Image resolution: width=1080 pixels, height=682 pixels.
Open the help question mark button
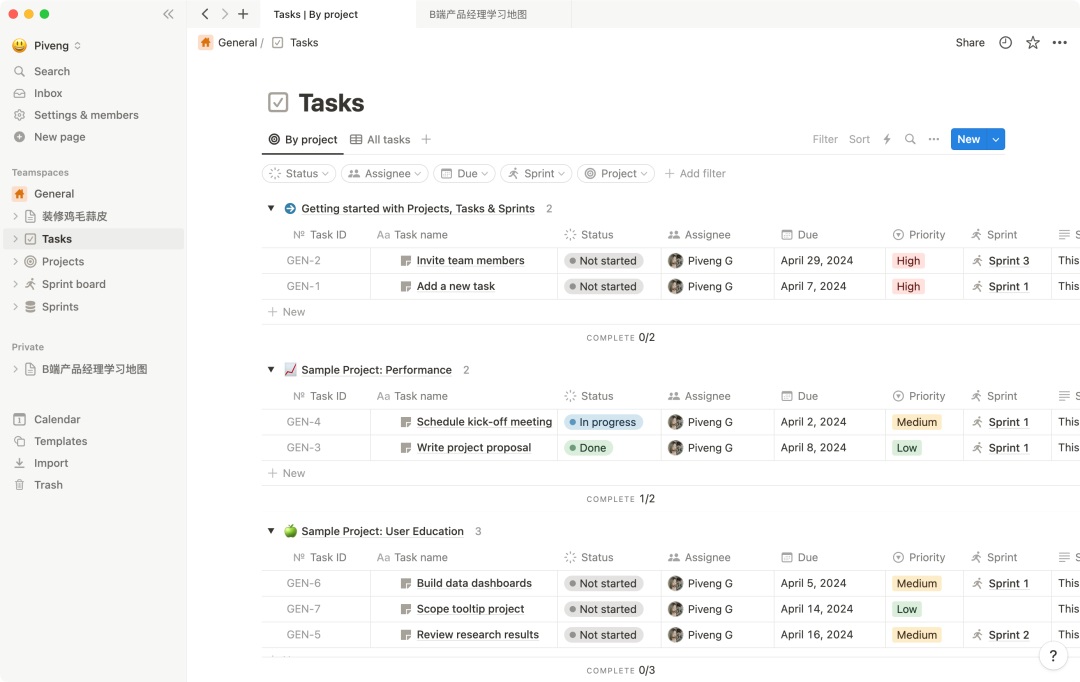coord(1052,655)
